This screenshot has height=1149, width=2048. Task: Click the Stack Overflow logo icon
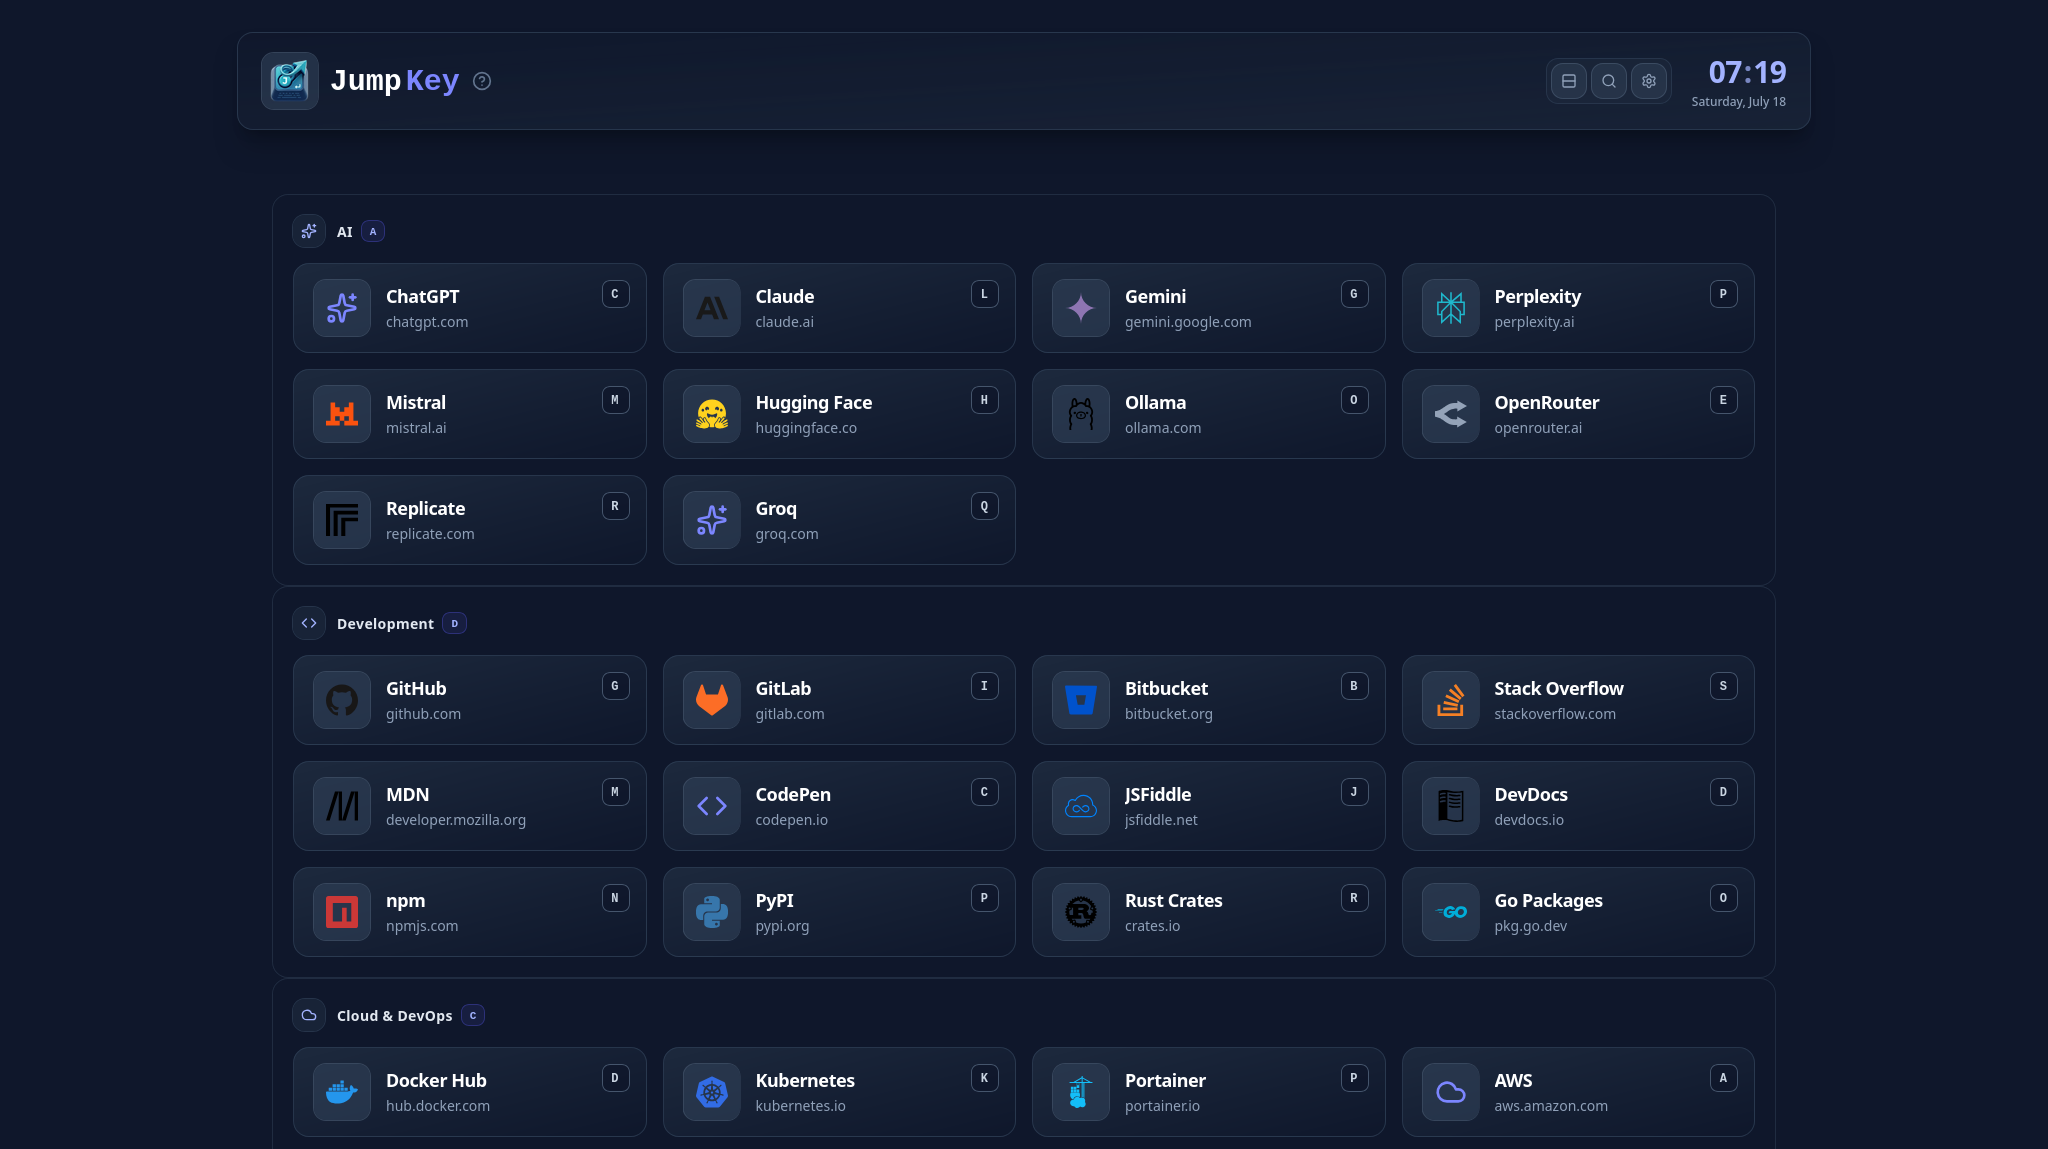point(1451,700)
